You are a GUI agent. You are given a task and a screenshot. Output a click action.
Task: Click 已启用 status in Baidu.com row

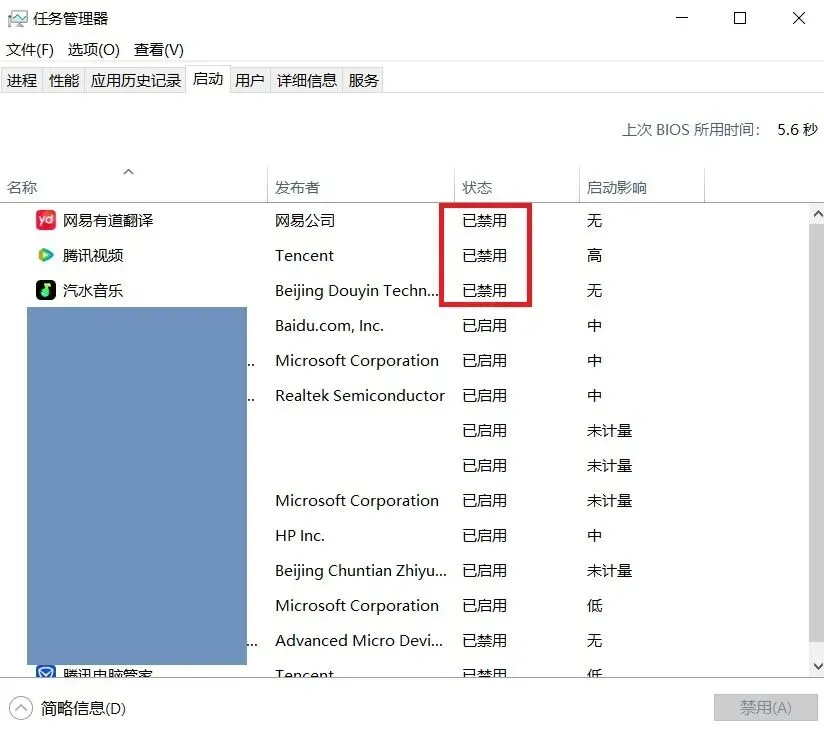point(485,325)
